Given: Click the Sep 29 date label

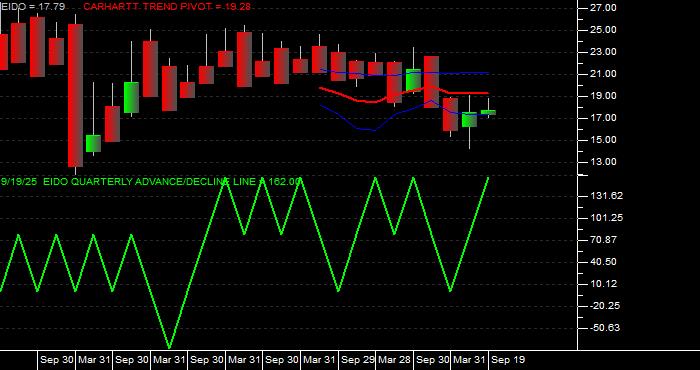Looking at the screenshot, I should pos(358,360).
